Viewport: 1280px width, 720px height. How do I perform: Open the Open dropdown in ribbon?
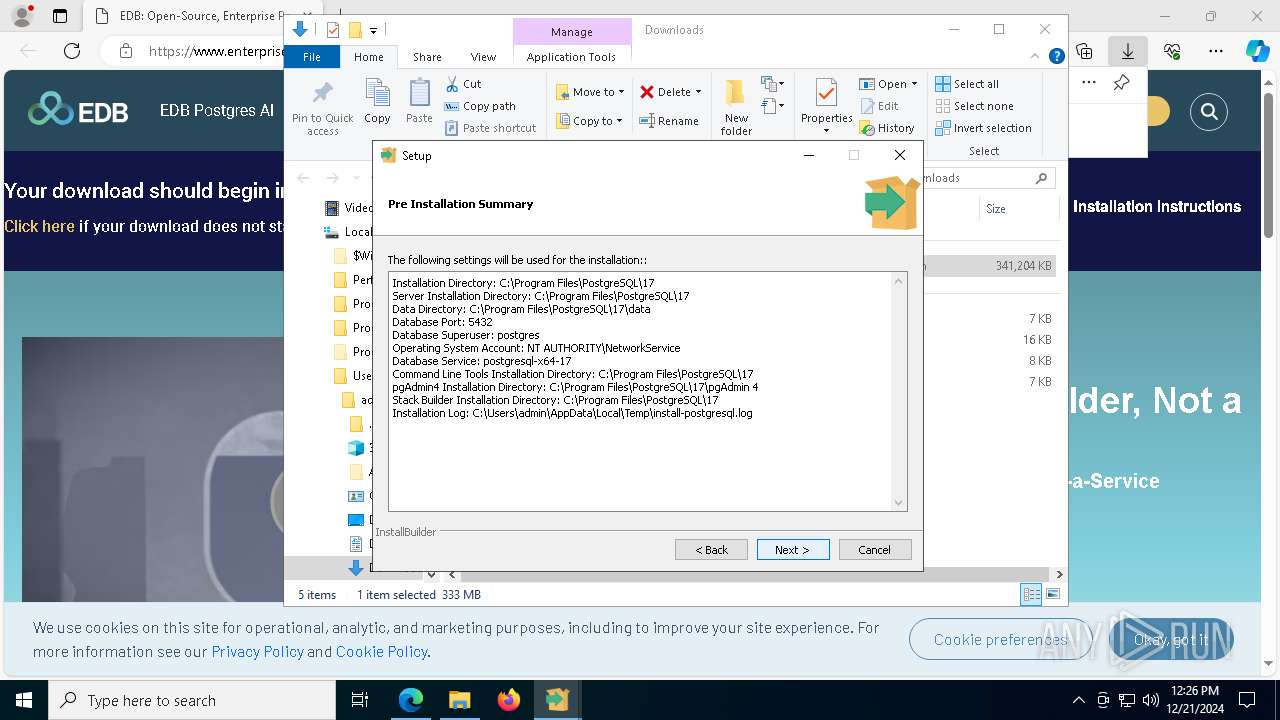[x=888, y=84]
